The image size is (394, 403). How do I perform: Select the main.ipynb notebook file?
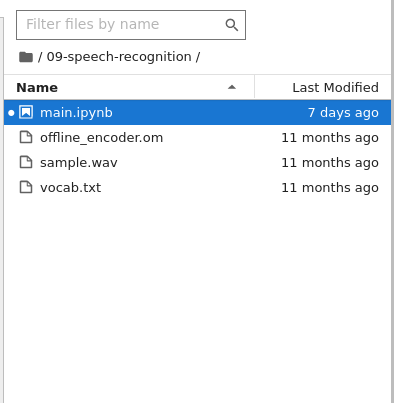pyautogui.click(x=197, y=112)
